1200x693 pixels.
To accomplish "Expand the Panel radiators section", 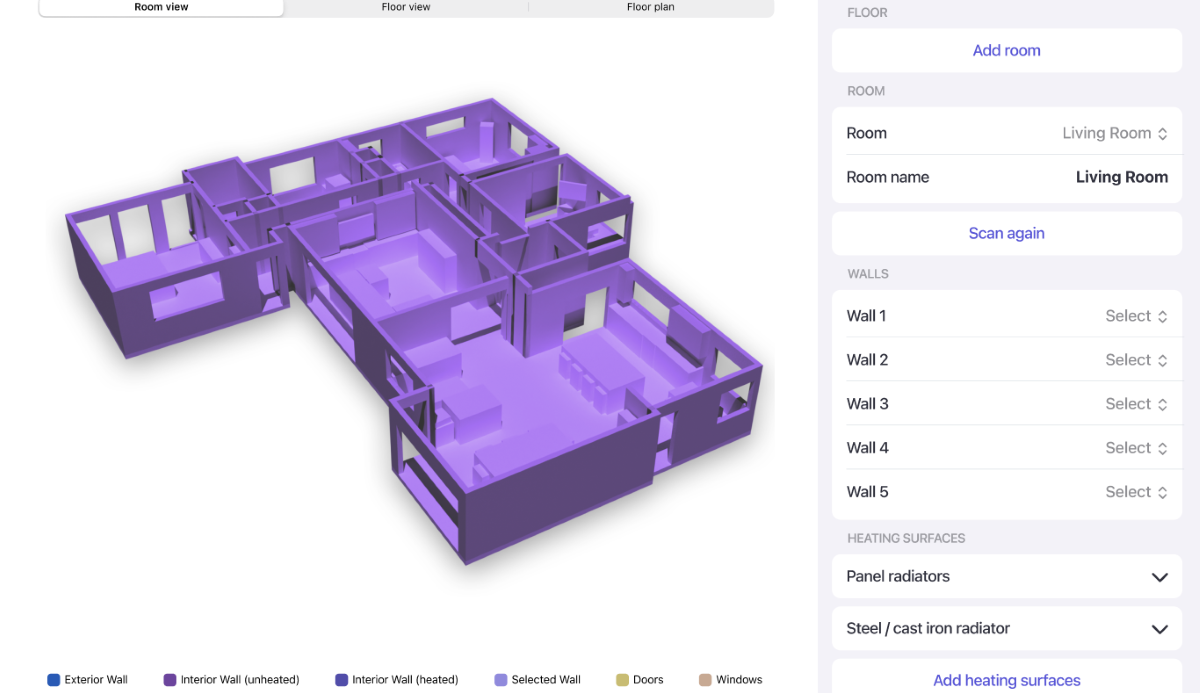I will point(1159,577).
